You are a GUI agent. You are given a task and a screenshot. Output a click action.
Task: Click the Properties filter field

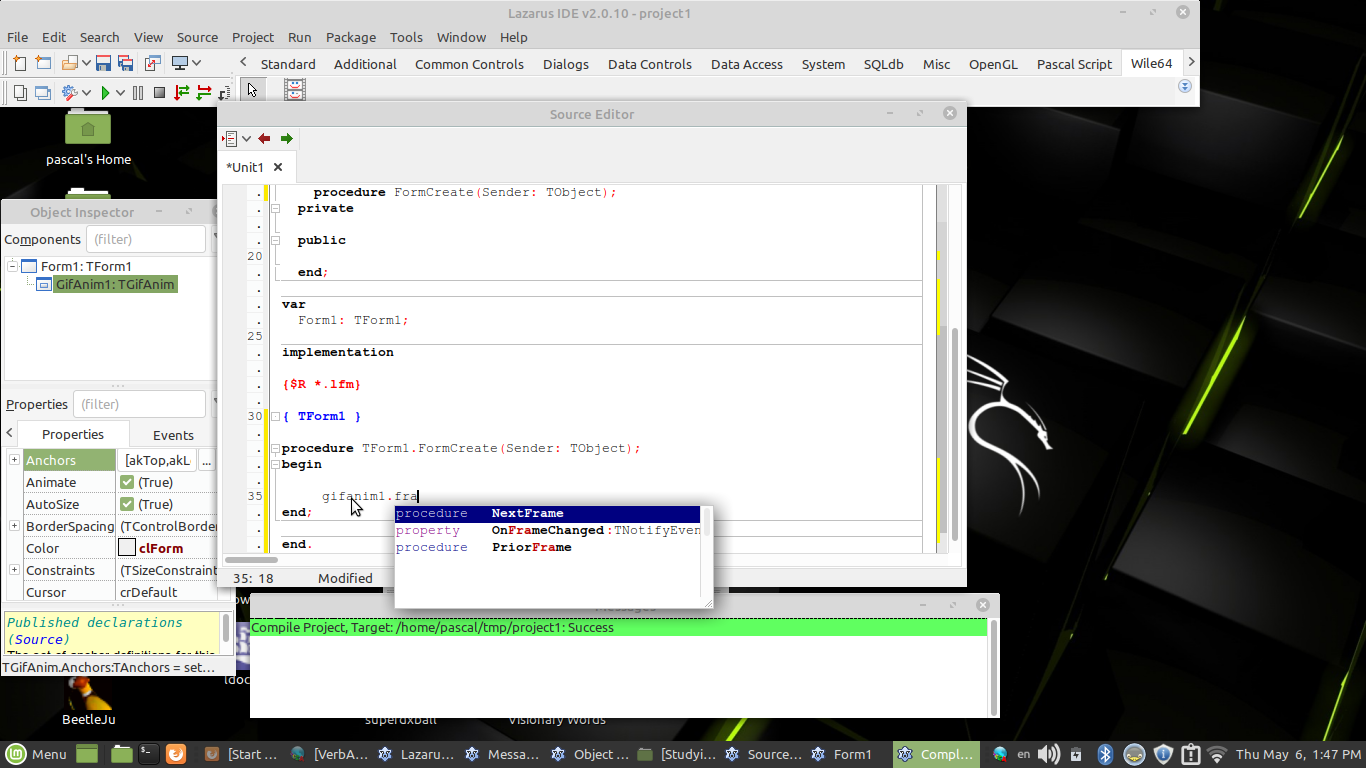(139, 404)
